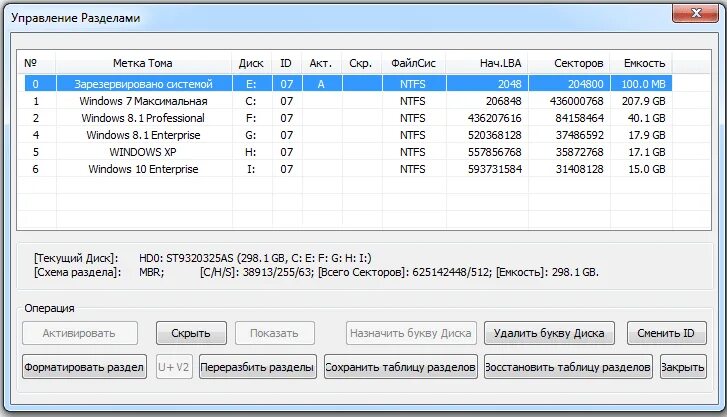Viewport: 727px width, 417px height.
Task: Click the Скрыть button
Action: pos(191,333)
